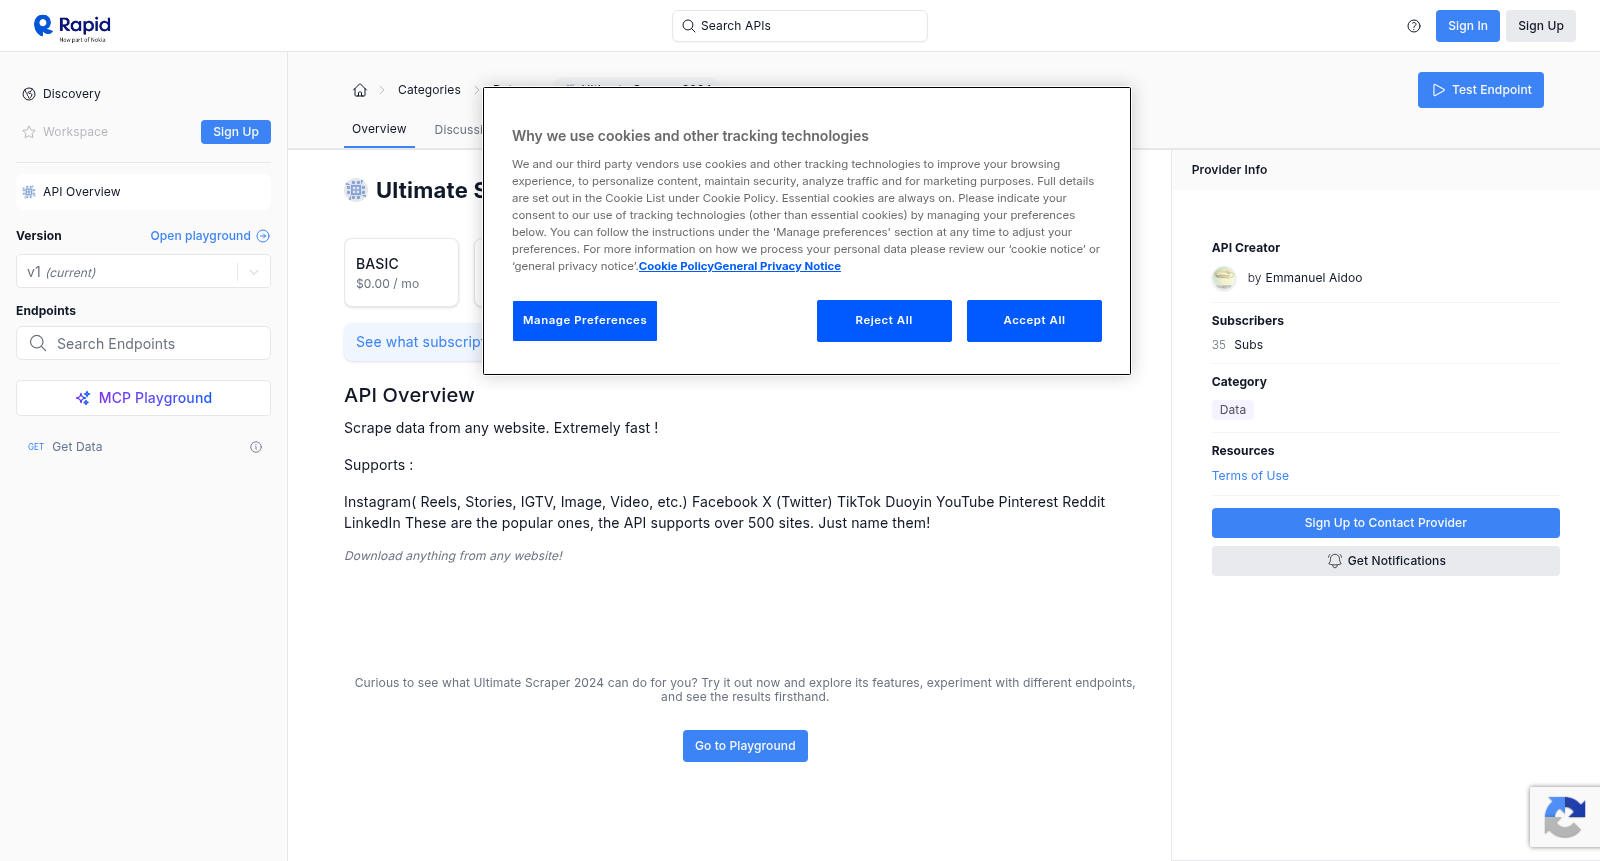Open the v1 (current) version dropdown
This screenshot has height=861, width=1600.
[x=143, y=272]
